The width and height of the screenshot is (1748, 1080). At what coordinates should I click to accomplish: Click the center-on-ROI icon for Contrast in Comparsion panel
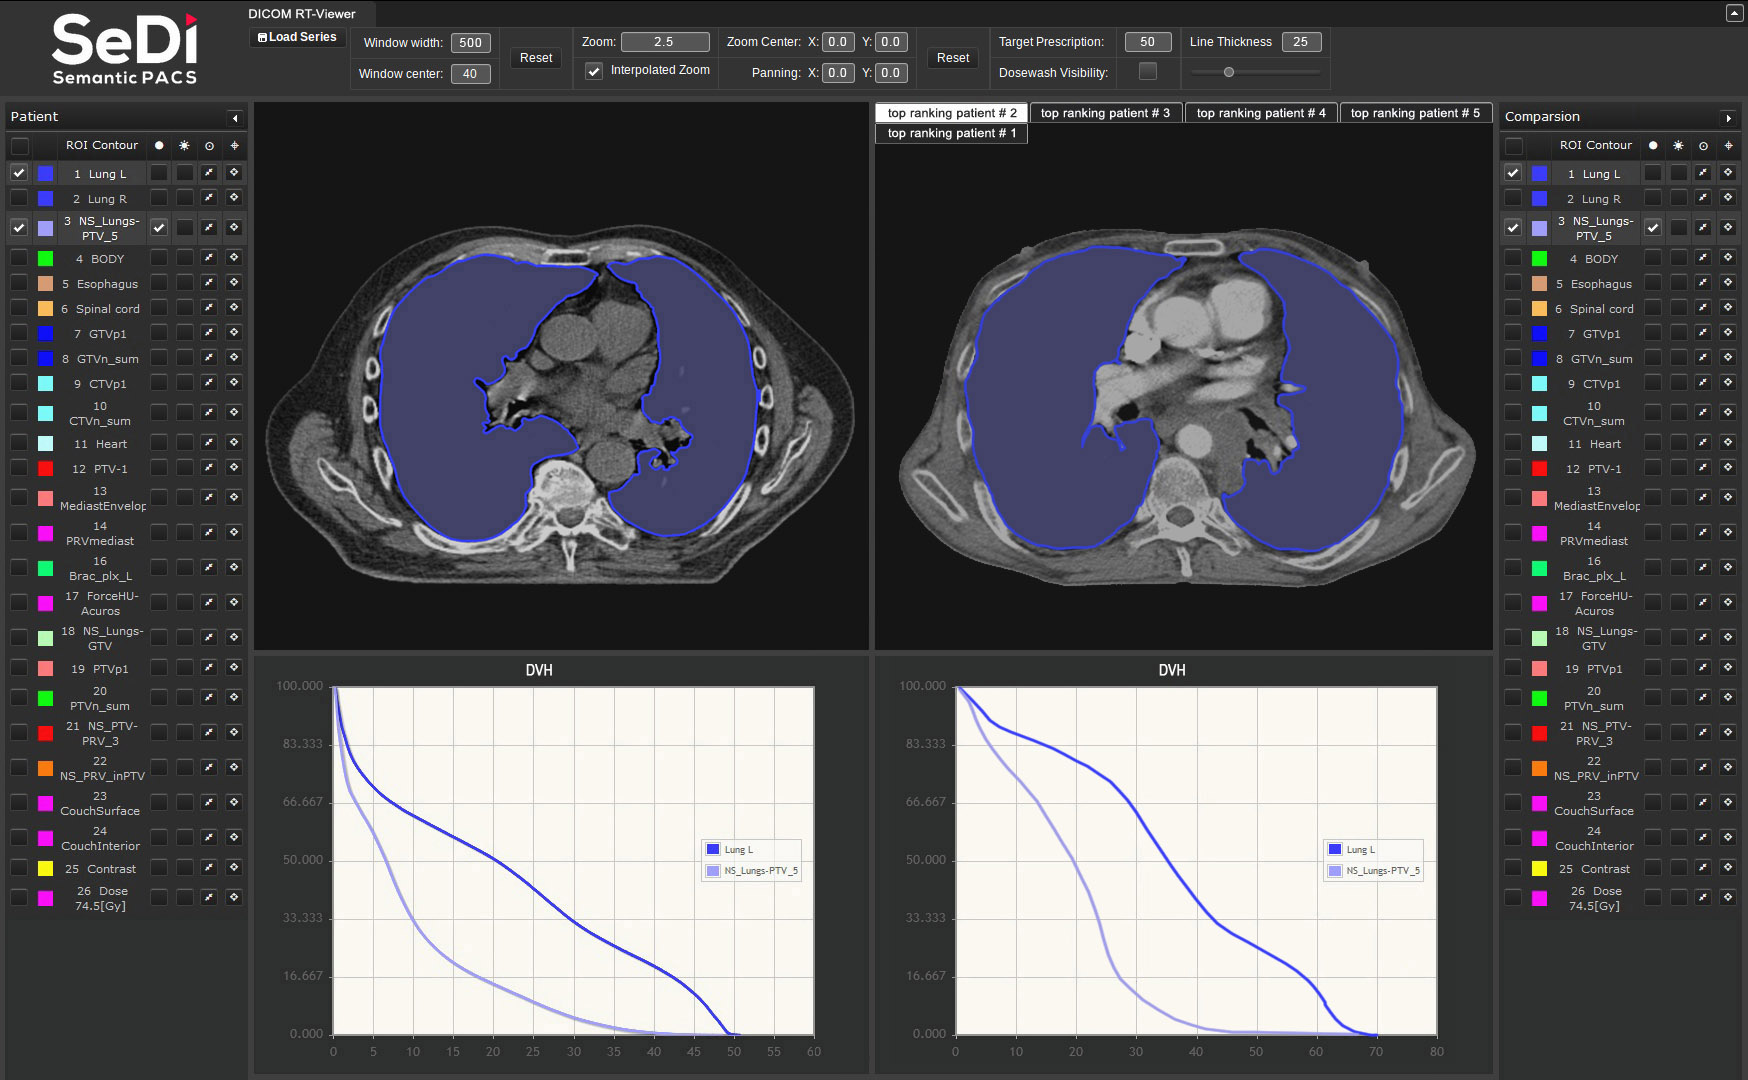pyautogui.click(x=1728, y=868)
